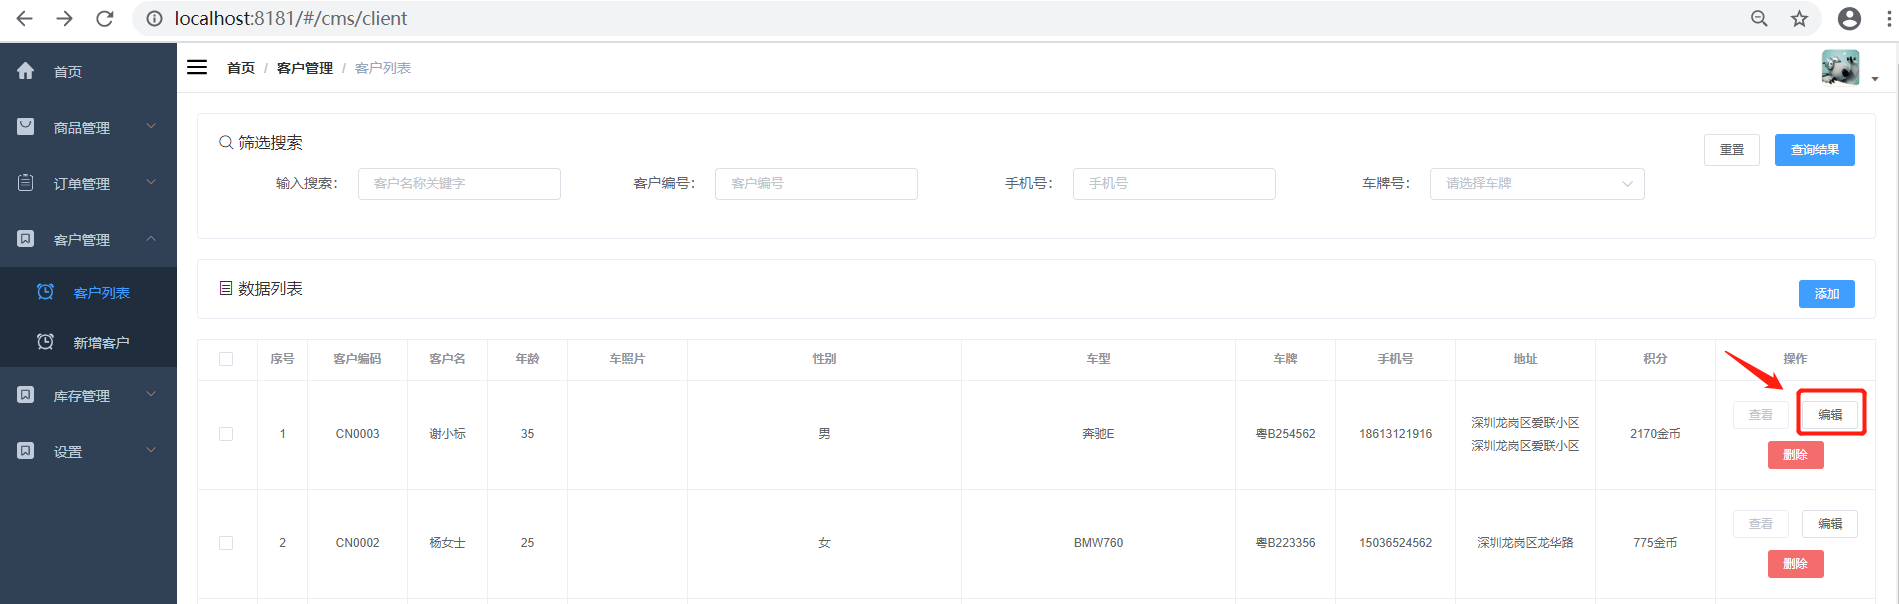Click the 查询结果 search button
This screenshot has width=1899, height=604.
[1815, 150]
